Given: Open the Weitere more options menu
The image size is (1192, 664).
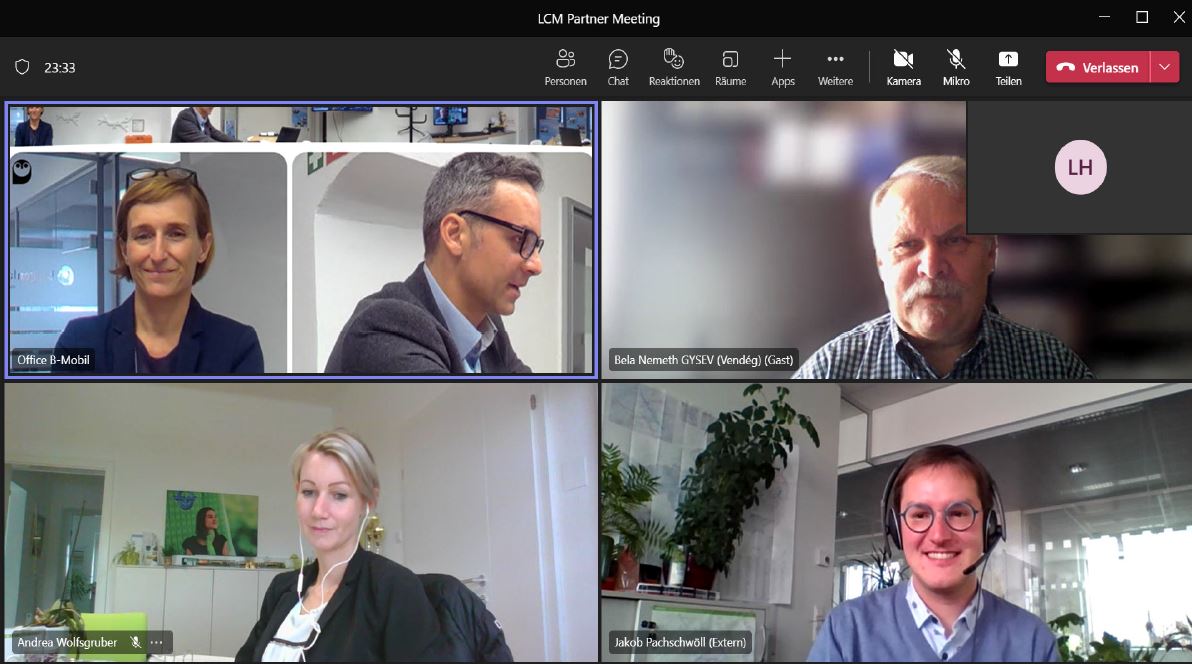Looking at the screenshot, I should coord(835,68).
